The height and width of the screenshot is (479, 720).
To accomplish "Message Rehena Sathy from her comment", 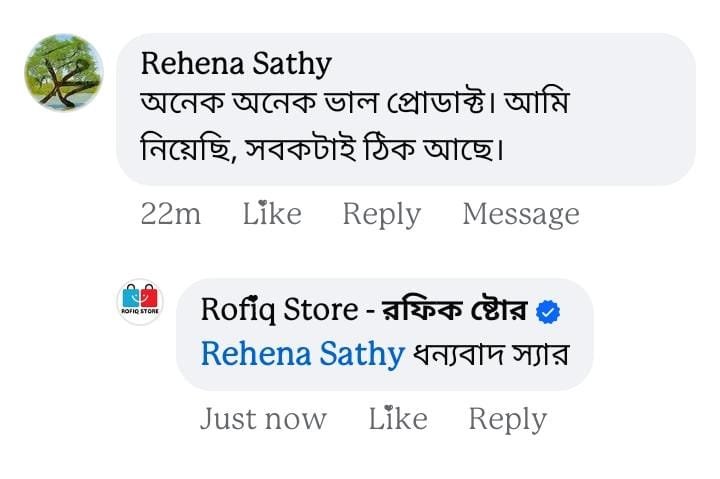I will click(x=521, y=214).
